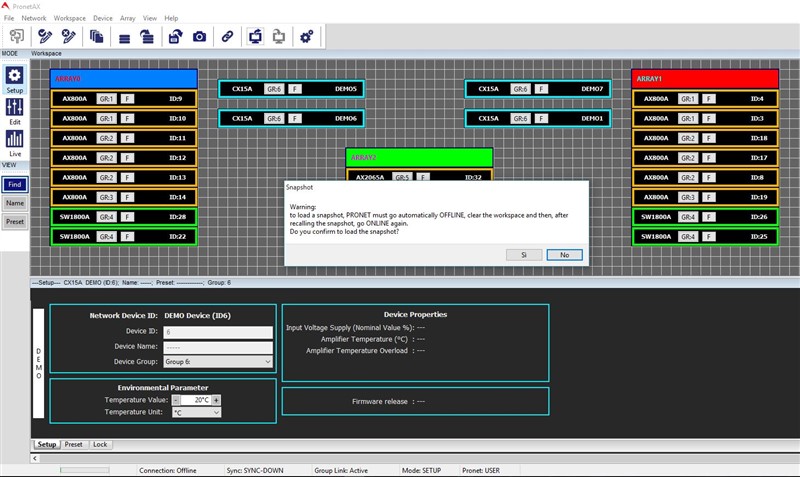
Task: Switch to Edit mode in sidebar
Action: pyautogui.click(x=14, y=112)
